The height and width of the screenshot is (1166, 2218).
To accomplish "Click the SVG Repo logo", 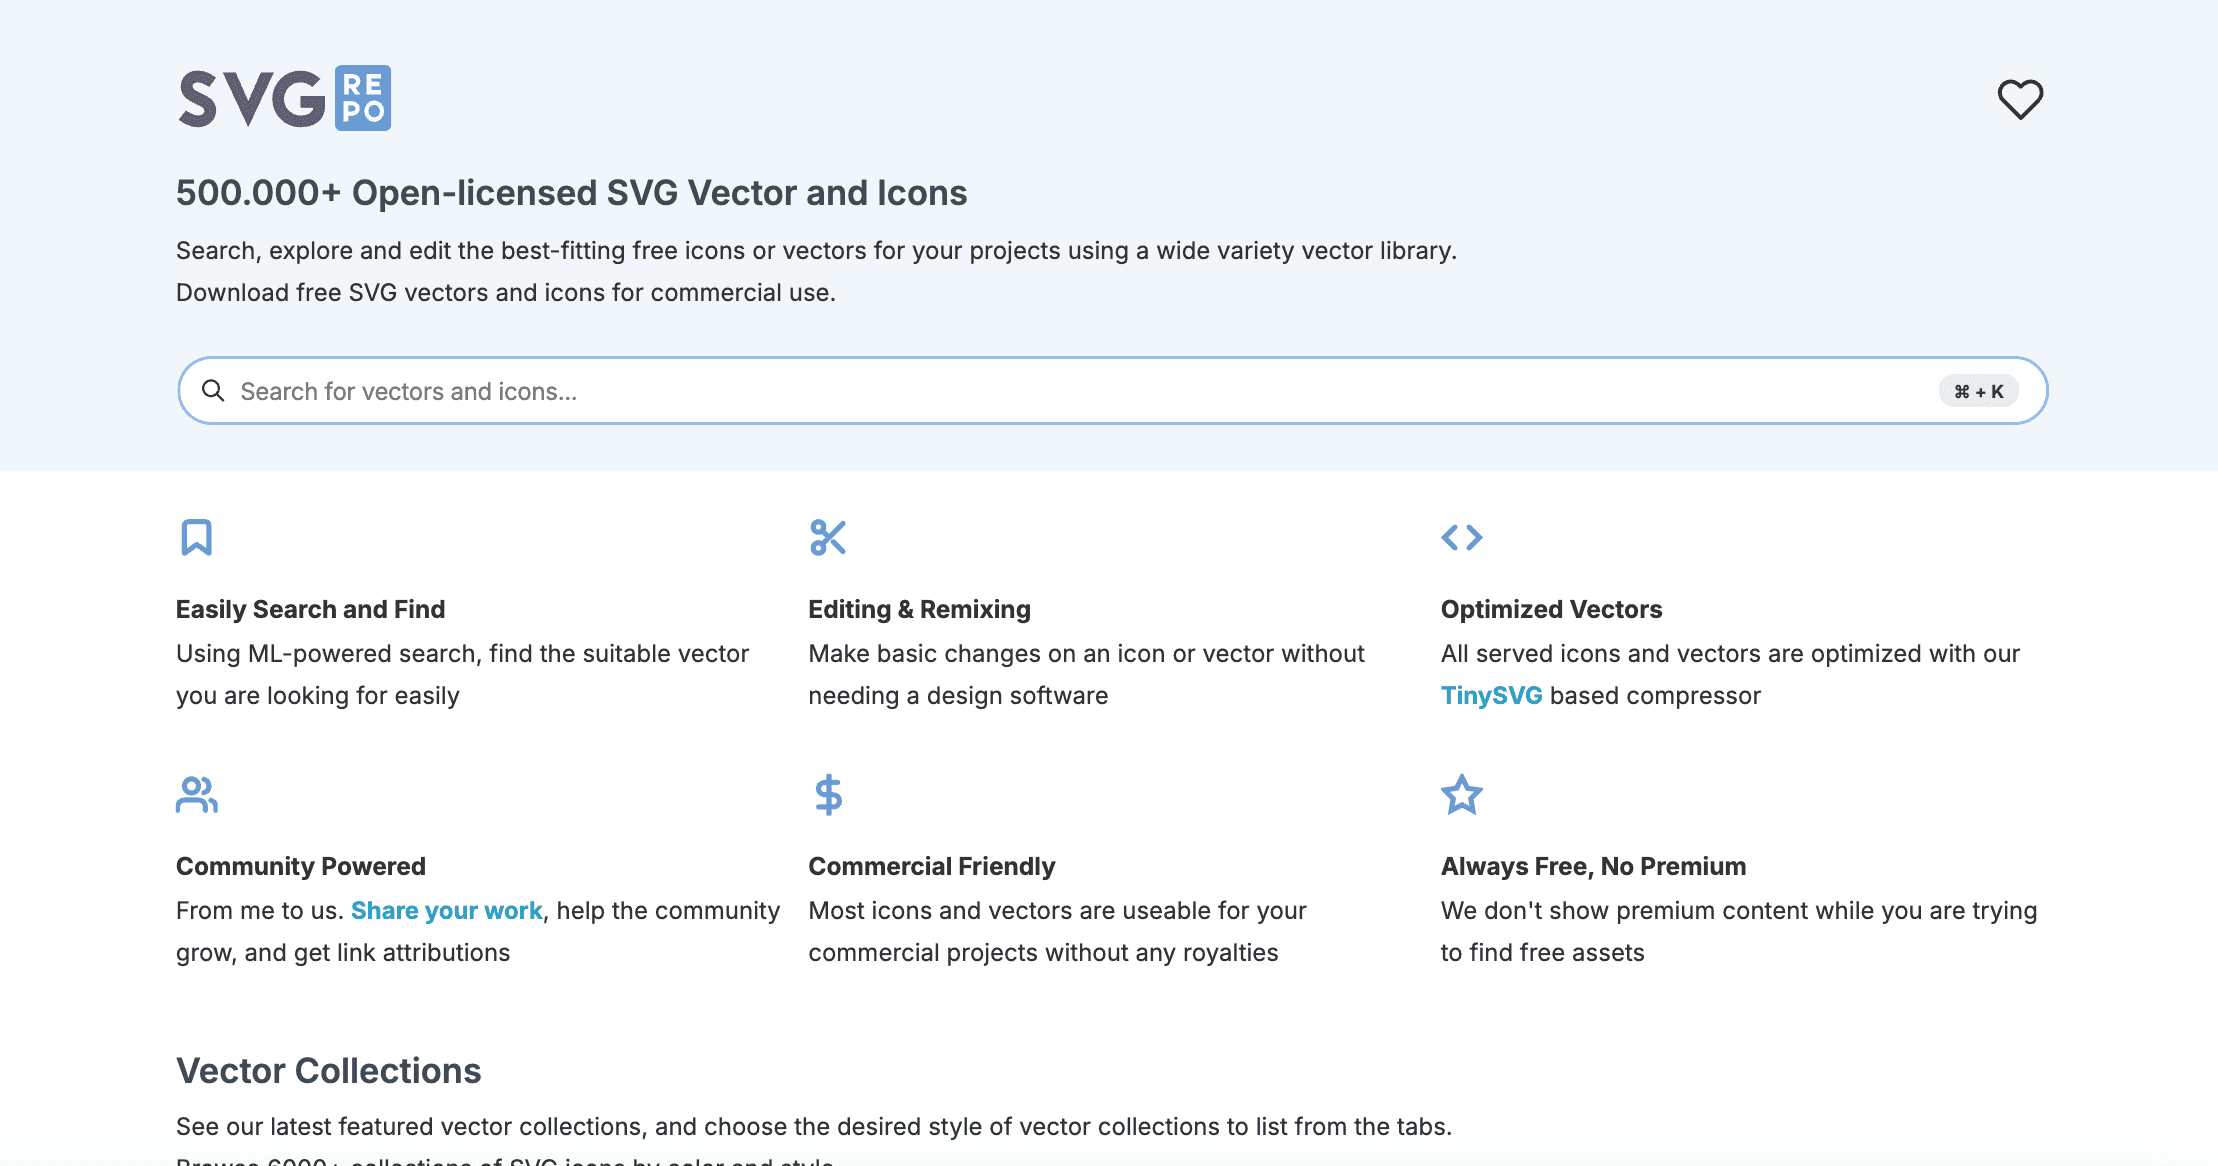I will tap(285, 98).
